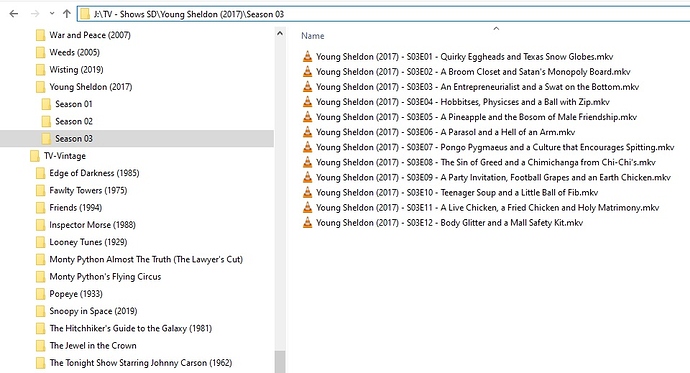Select file name A Broom Closet and Satan's Monopoly Board.mkv
The width and height of the screenshot is (690, 373).
473,72
